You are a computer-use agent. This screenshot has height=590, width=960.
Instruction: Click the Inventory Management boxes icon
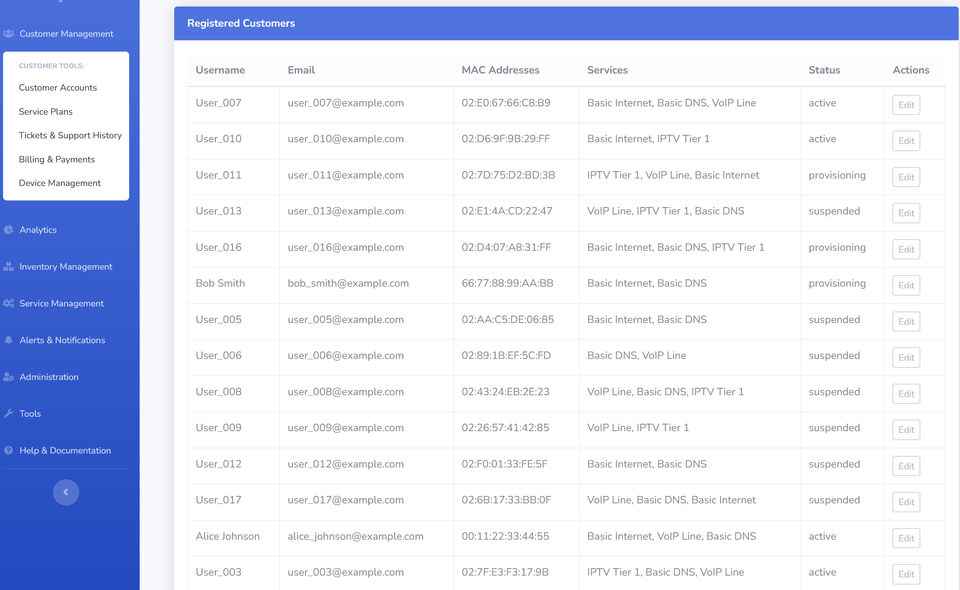9,267
